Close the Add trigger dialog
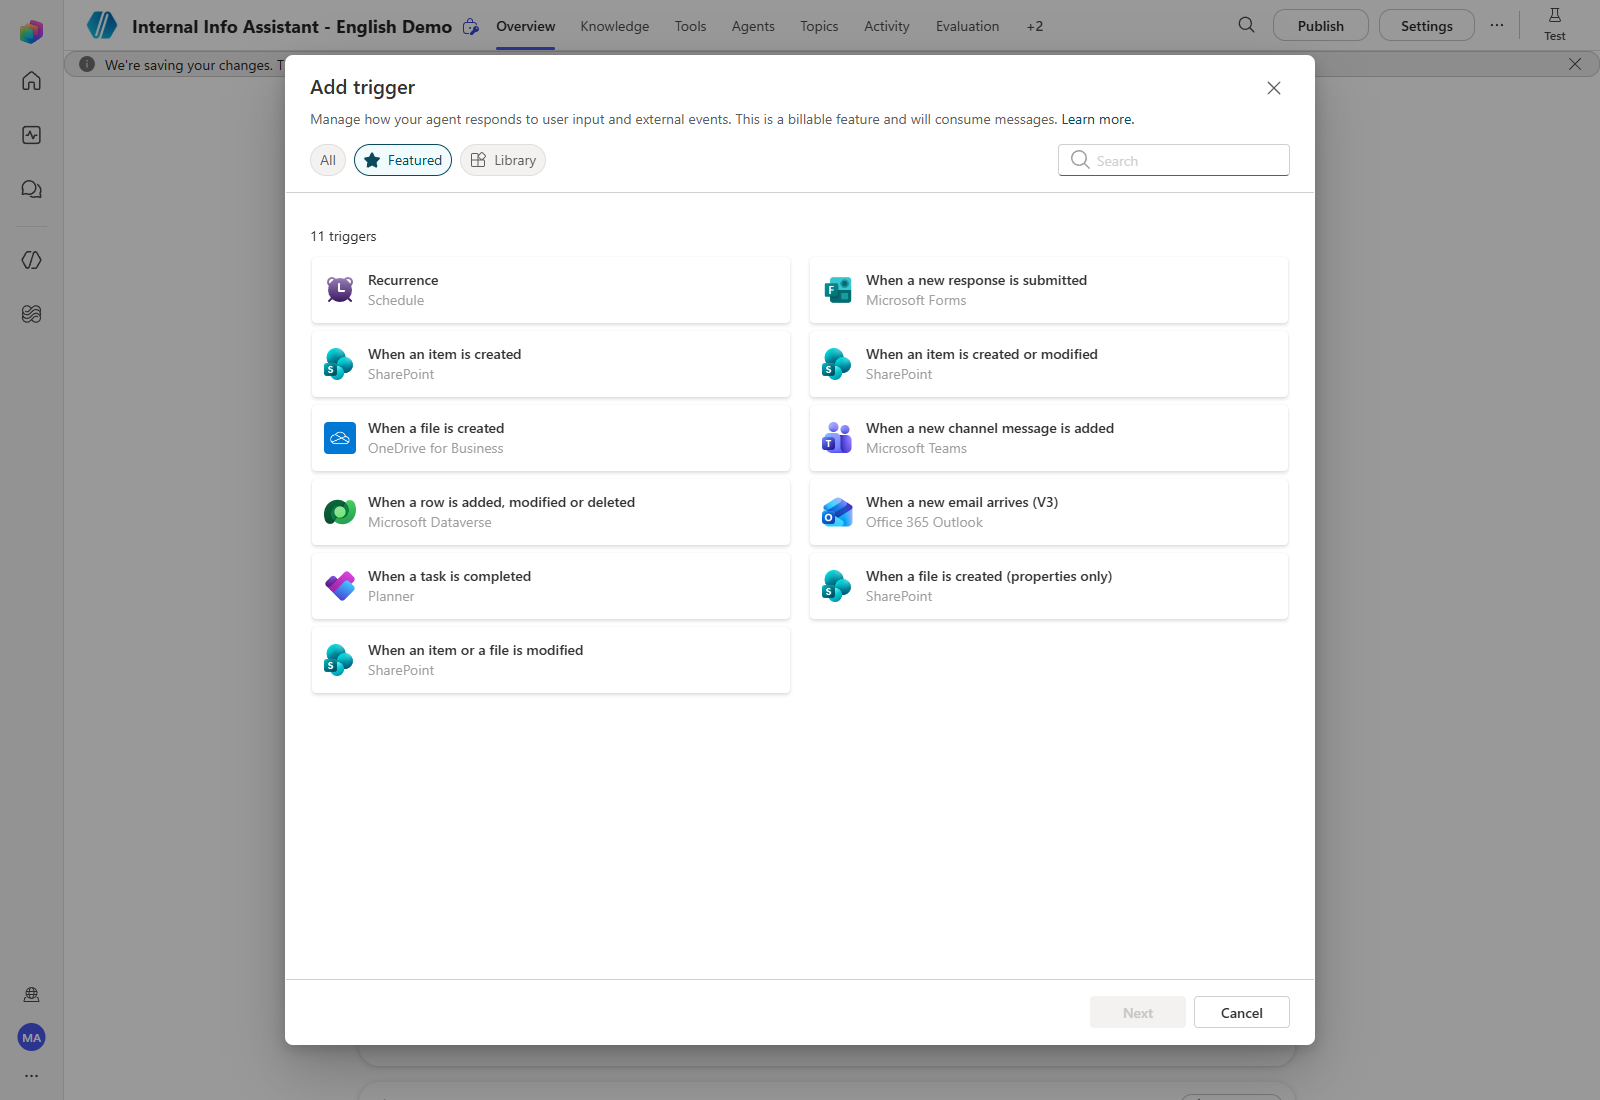1600x1100 pixels. [x=1274, y=88]
